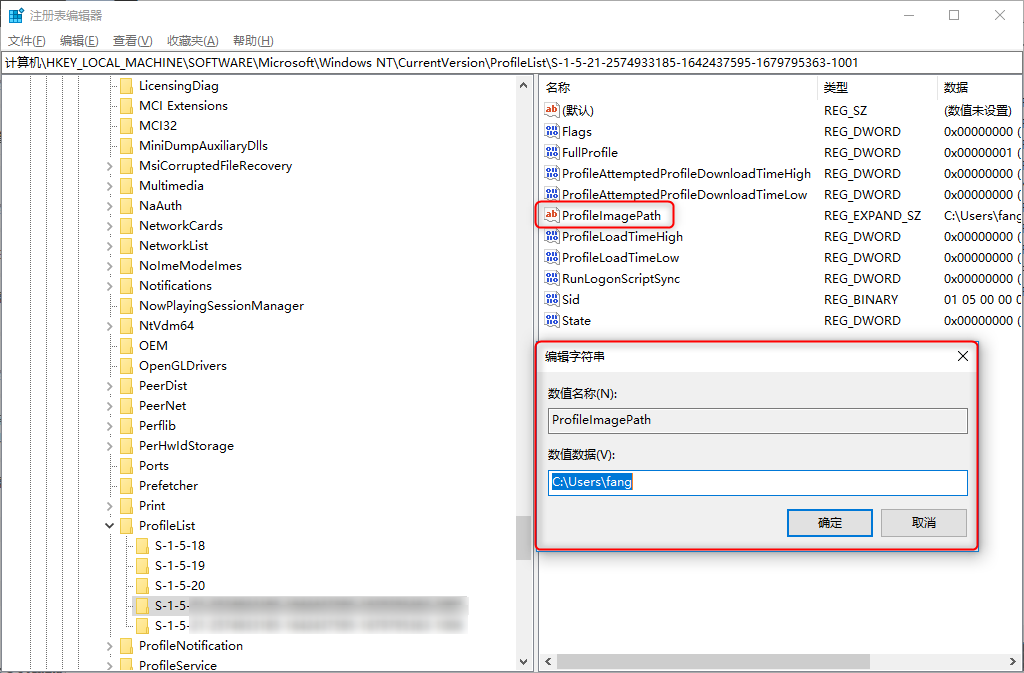Click the S-1-5-18 folder icon

(x=142, y=546)
